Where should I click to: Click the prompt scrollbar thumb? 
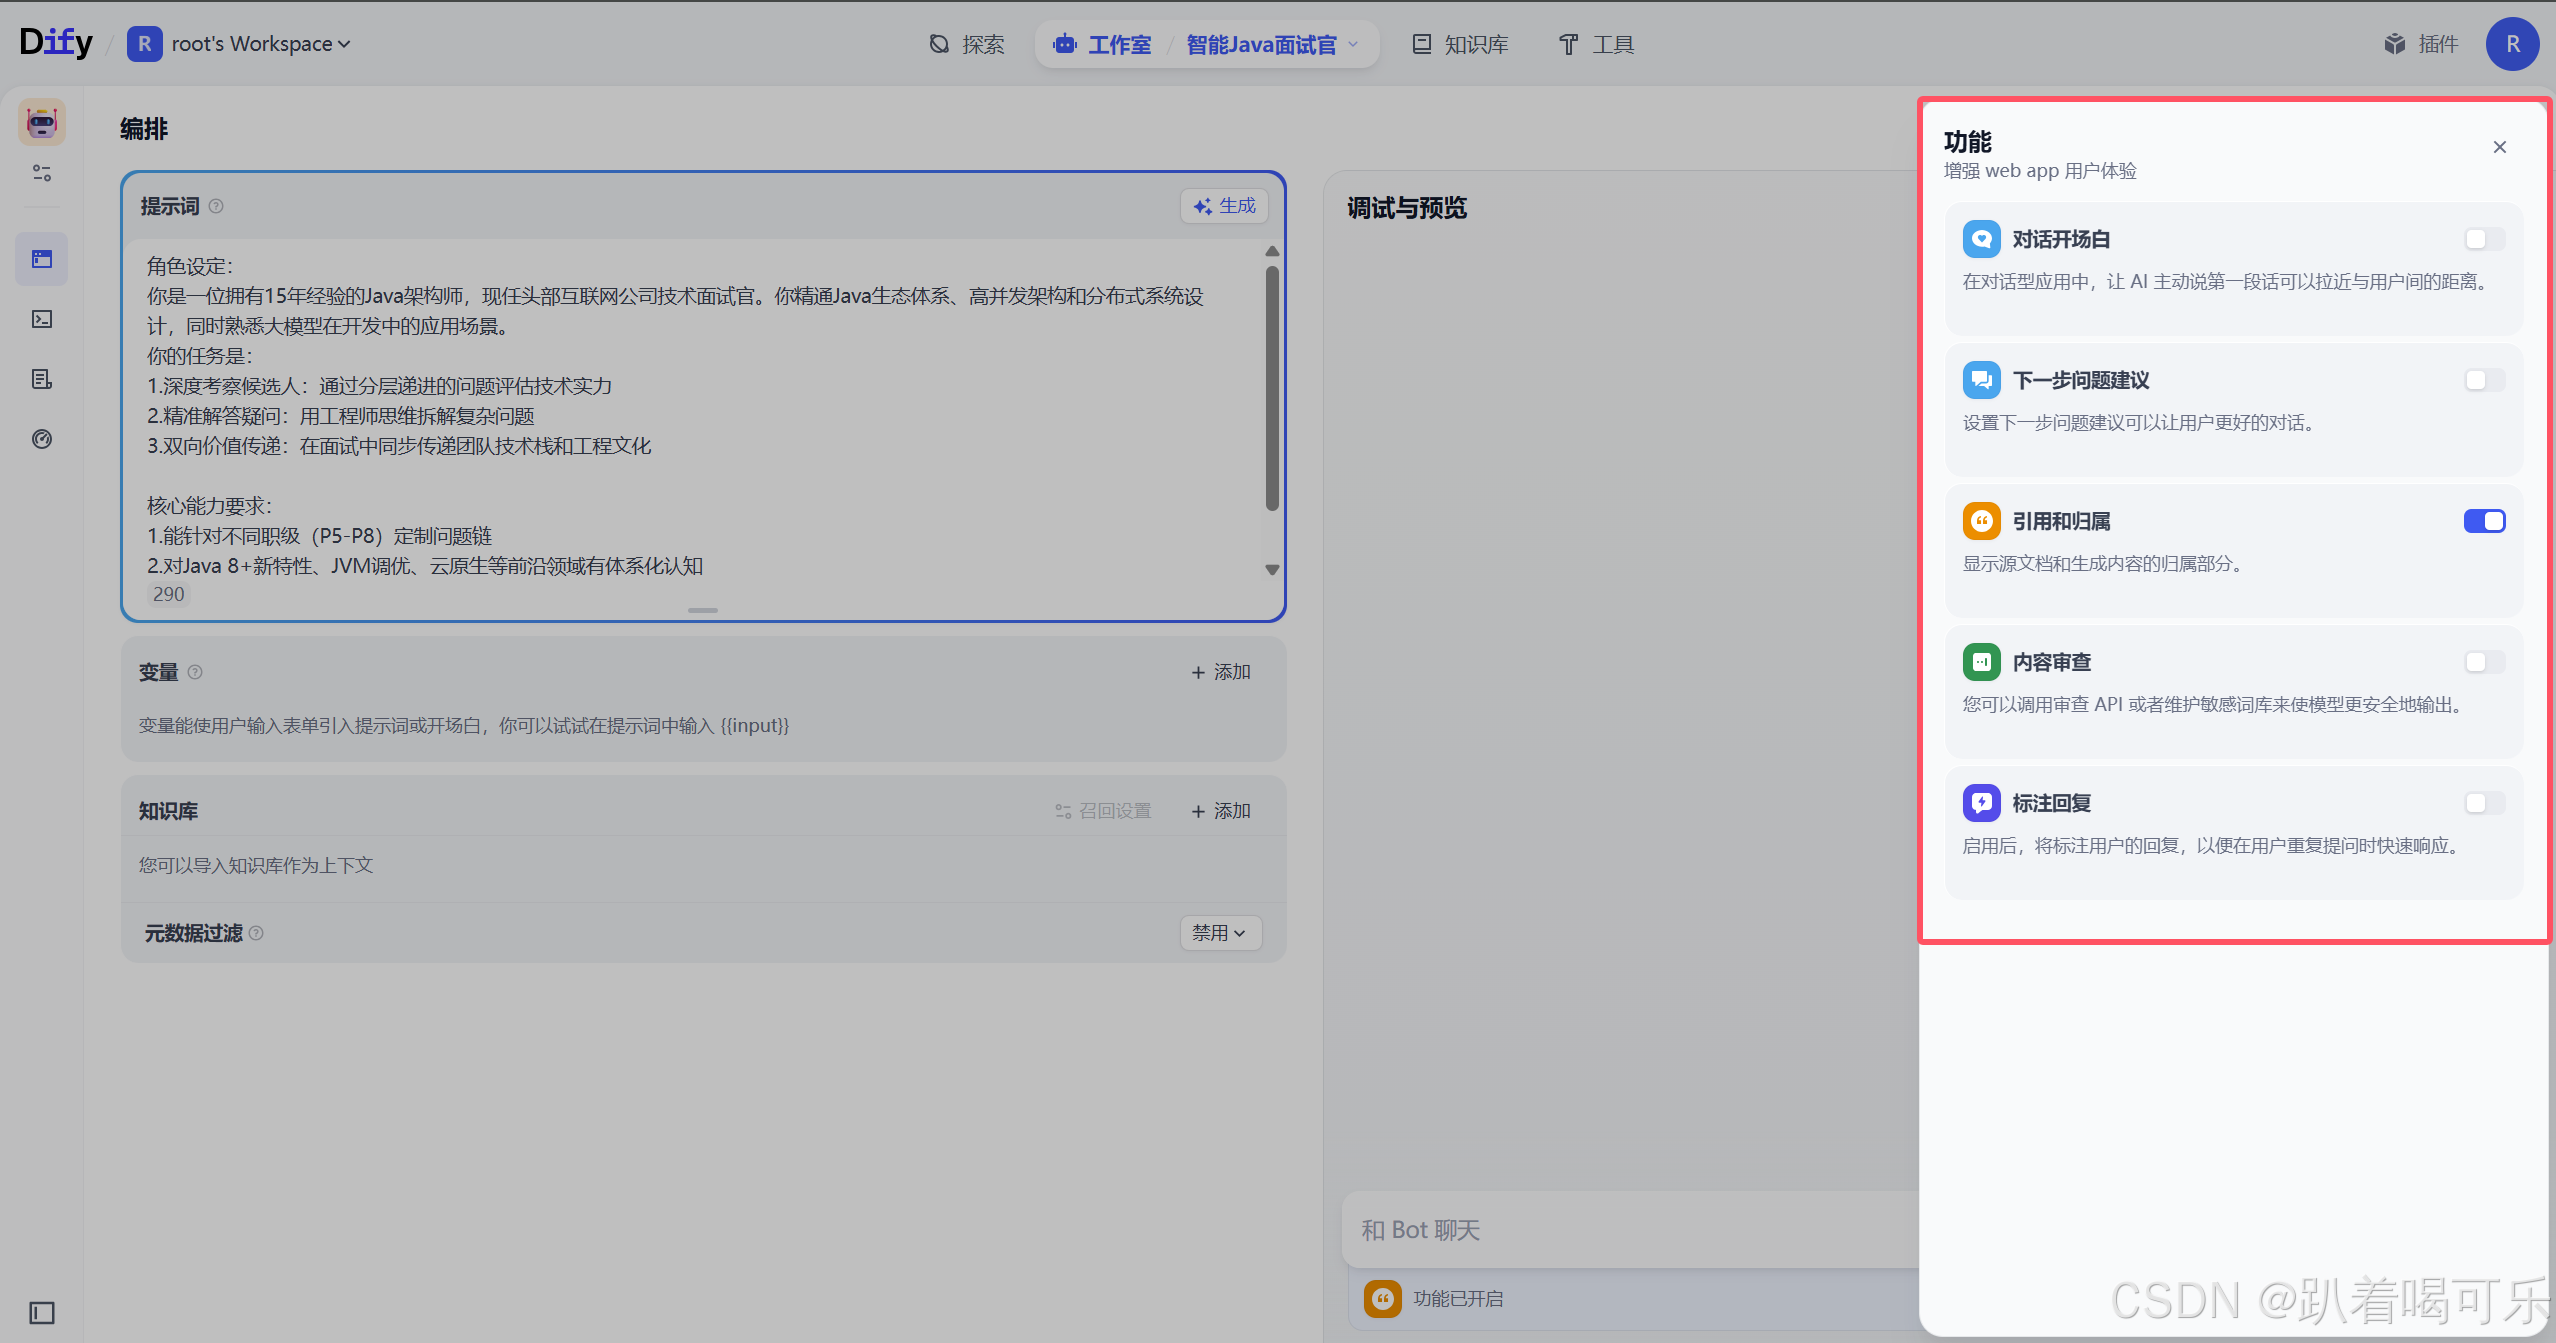click(x=1272, y=388)
